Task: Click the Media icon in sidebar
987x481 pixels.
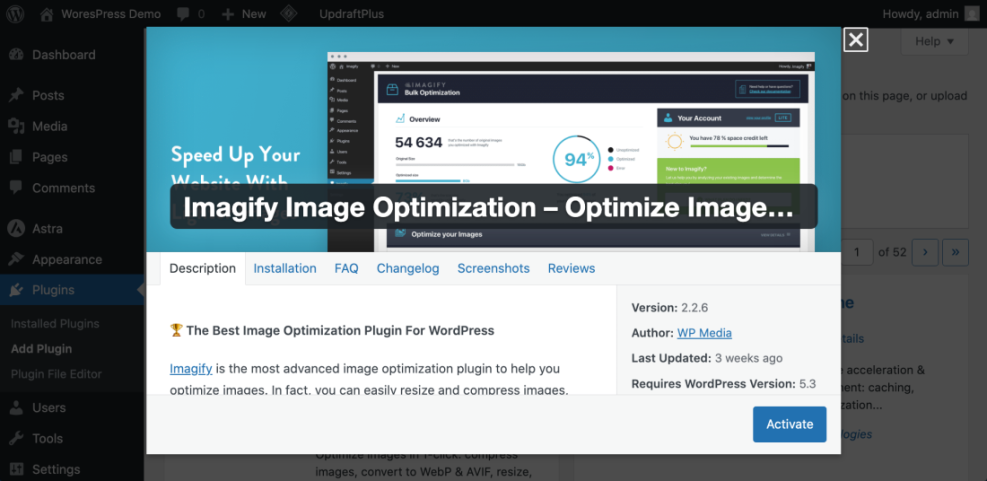Action: (x=17, y=127)
